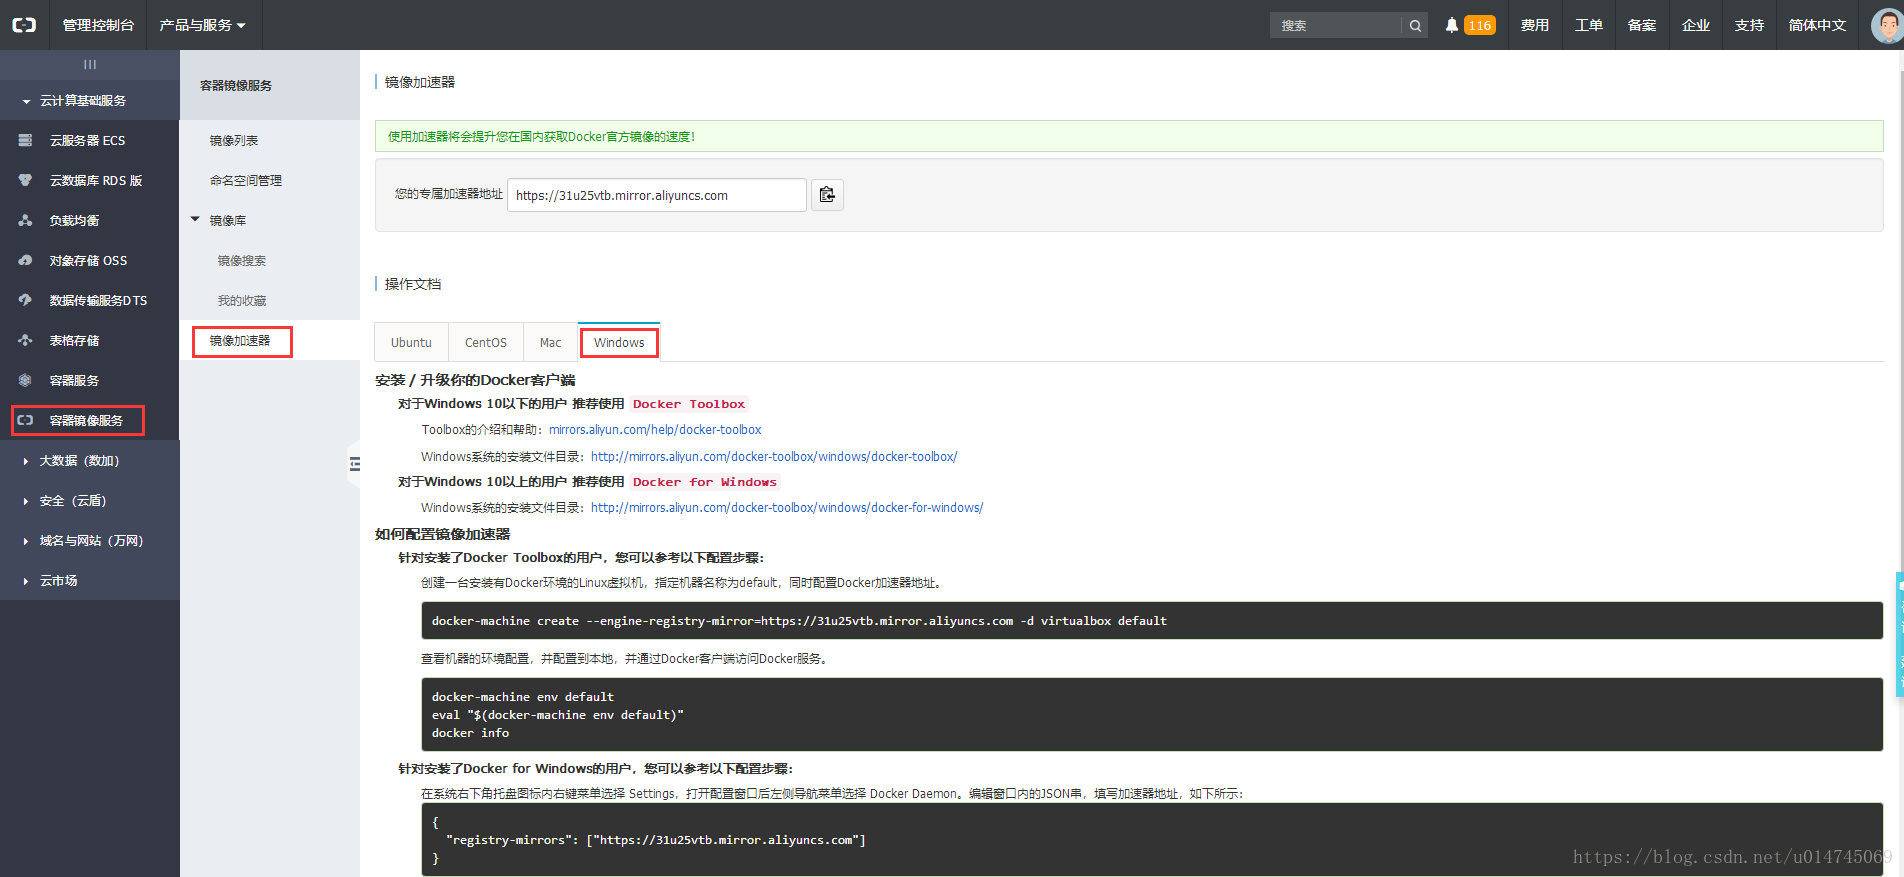Image resolution: width=1904 pixels, height=877 pixels.
Task: Select the Windows tab
Action: pyautogui.click(x=619, y=342)
